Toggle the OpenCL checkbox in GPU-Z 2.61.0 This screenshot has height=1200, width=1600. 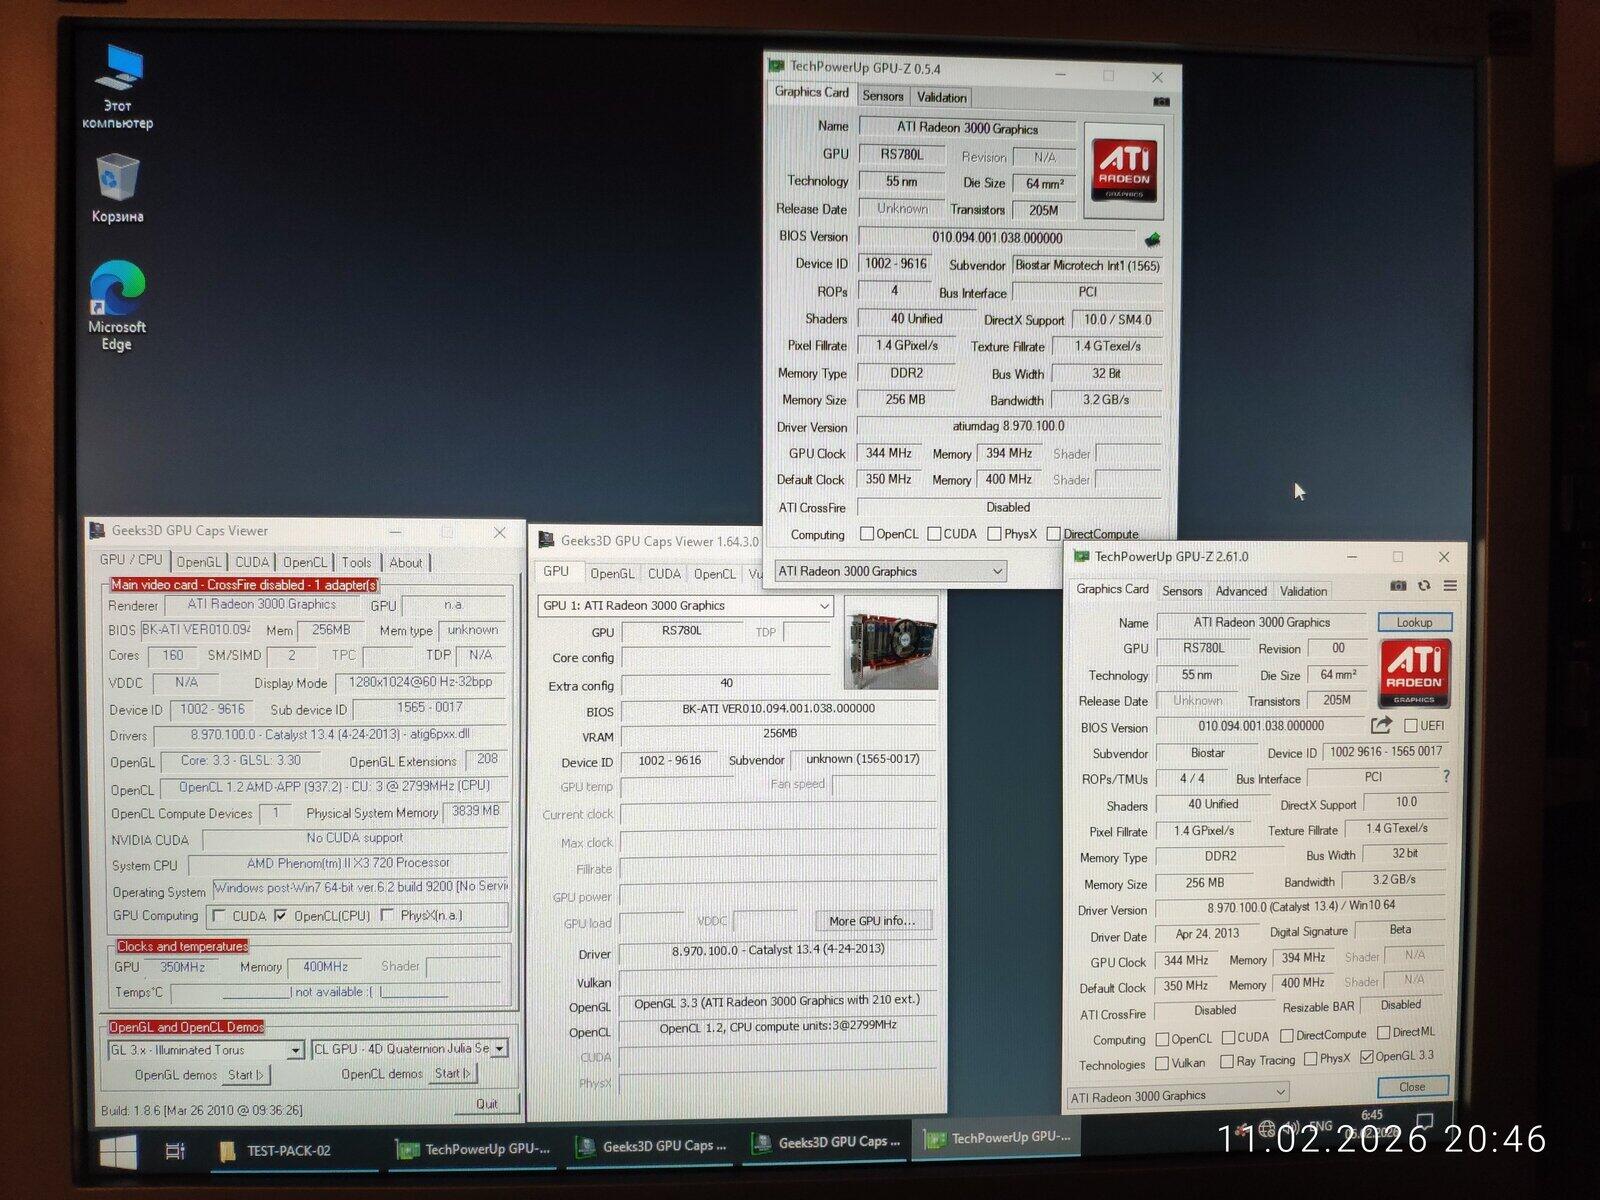(1162, 1039)
